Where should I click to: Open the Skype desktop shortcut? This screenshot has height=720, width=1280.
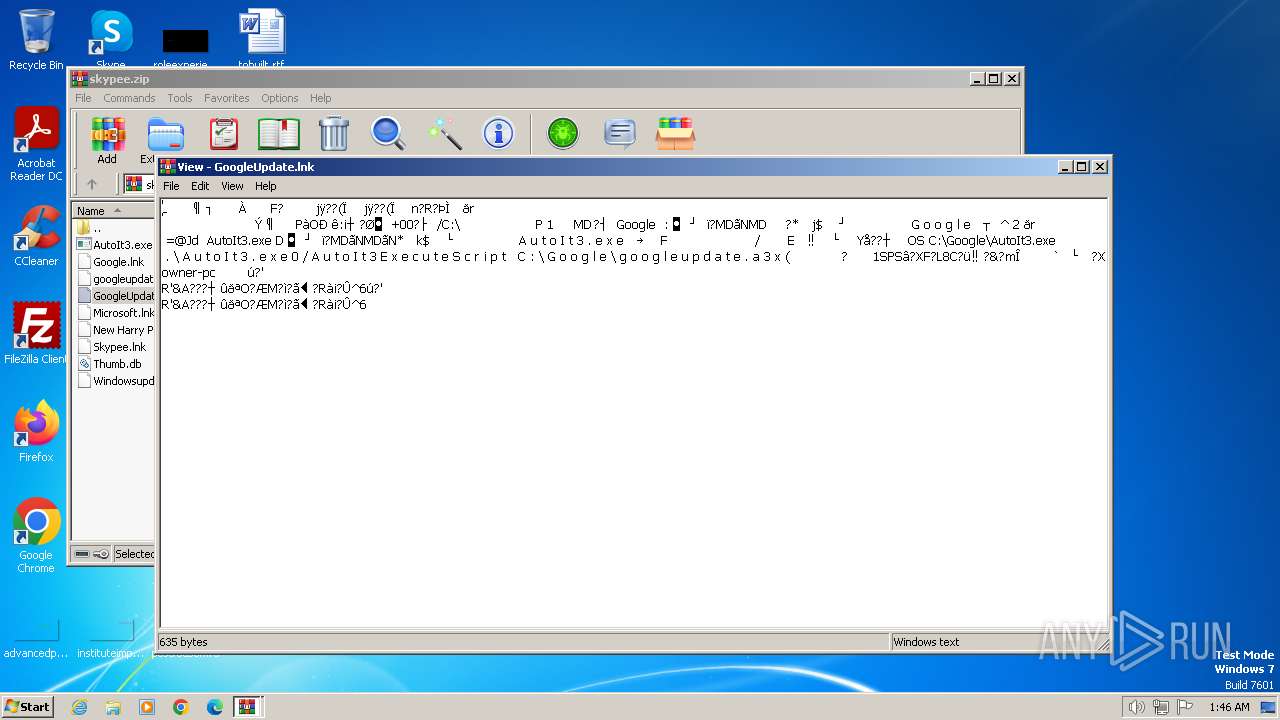pos(110,40)
